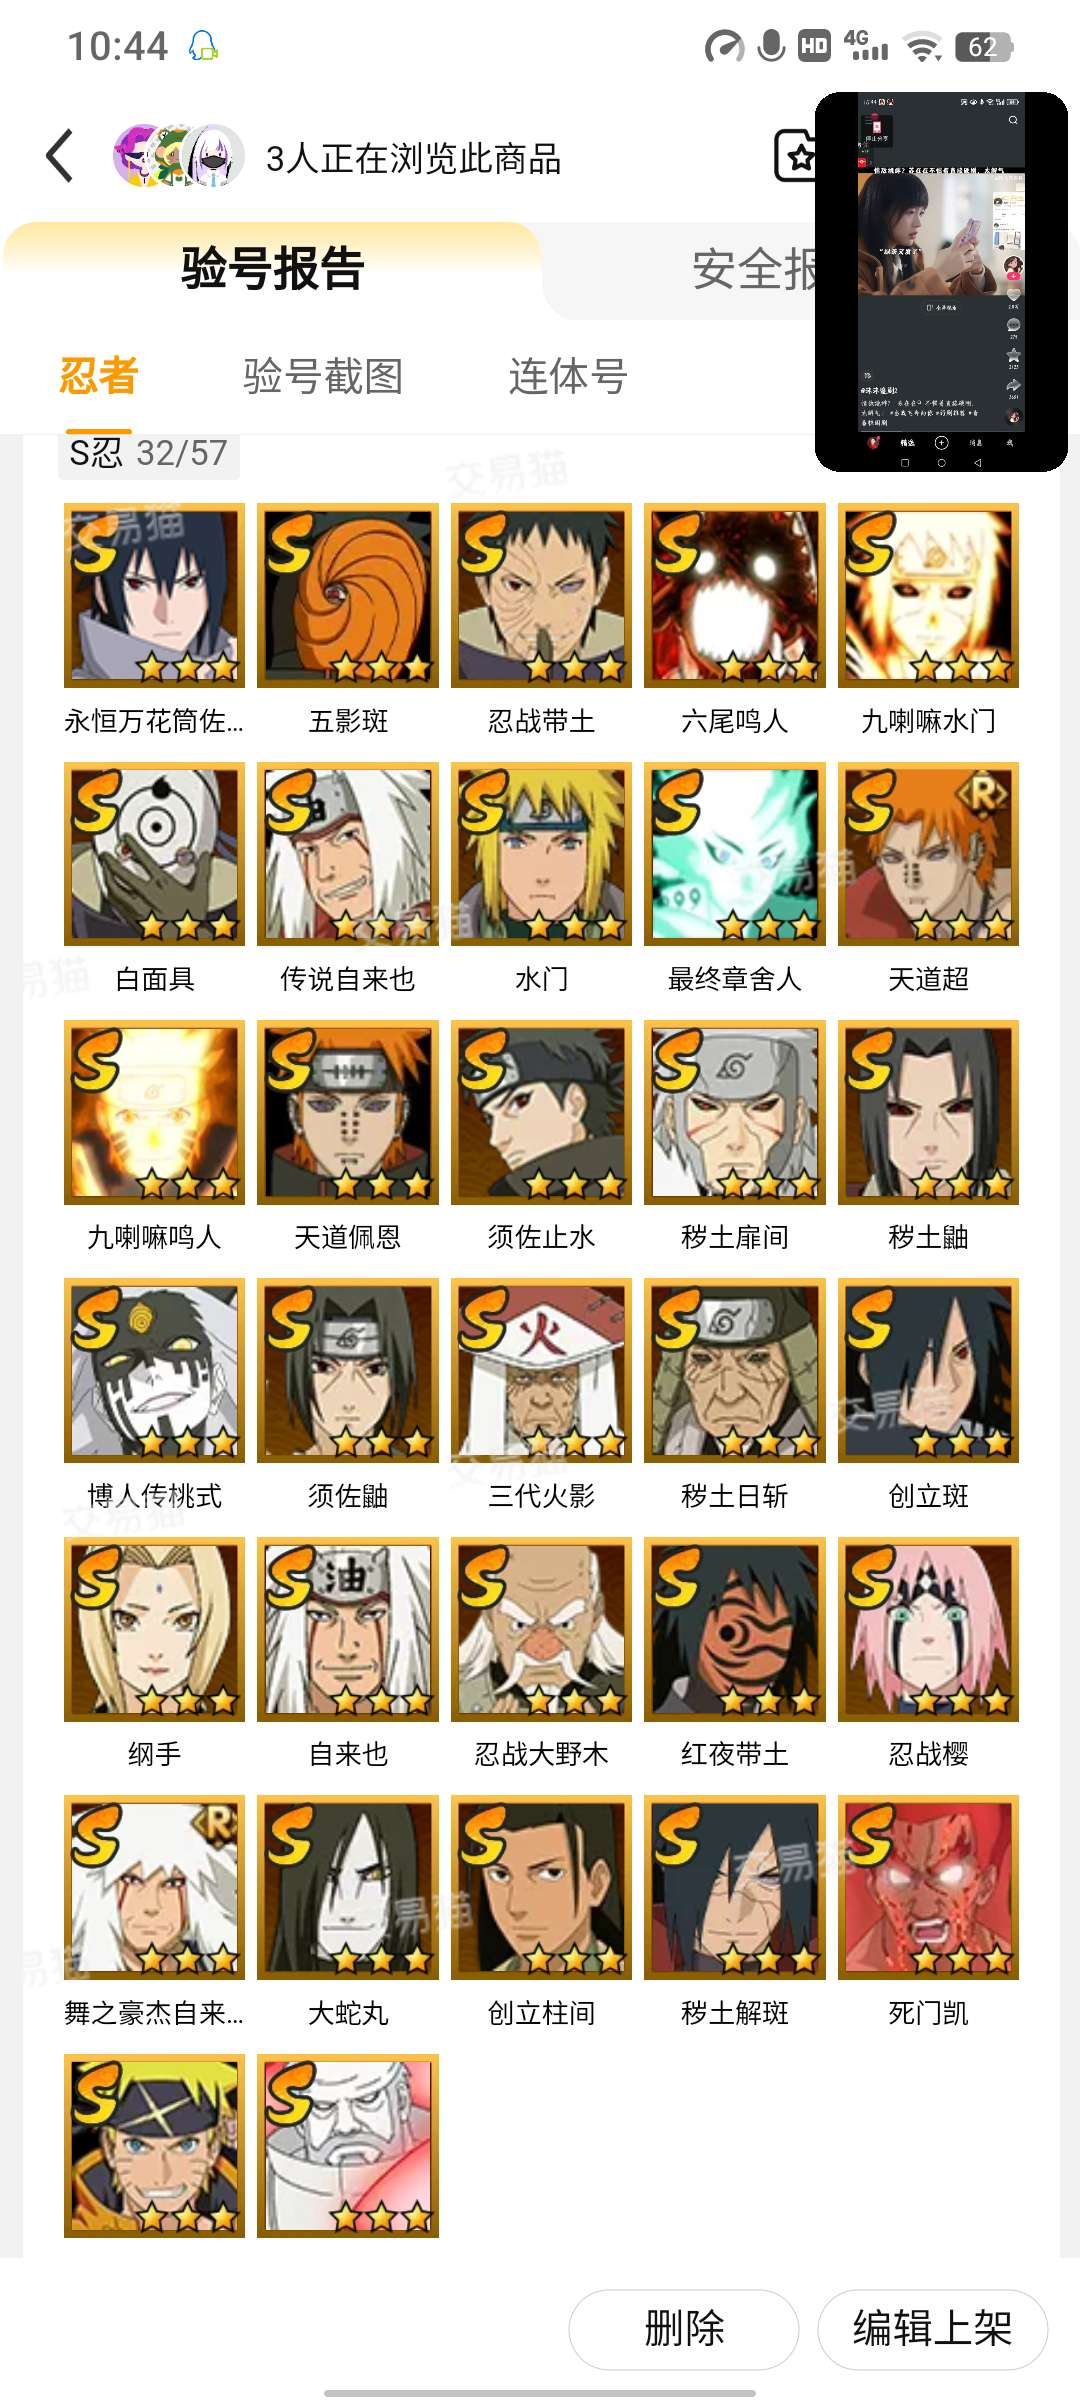Switch to the 验号报告 tab
This screenshot has width=1080, height=2400.
[272, 268]
